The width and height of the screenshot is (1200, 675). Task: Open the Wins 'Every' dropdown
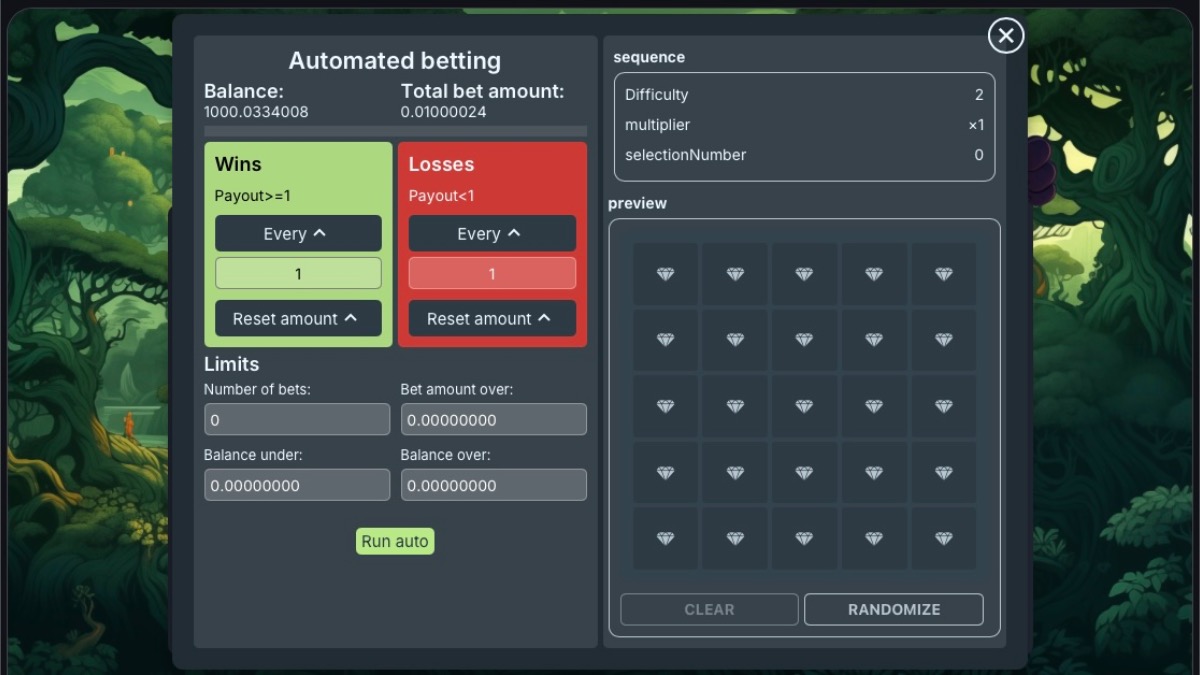point(298,233)
